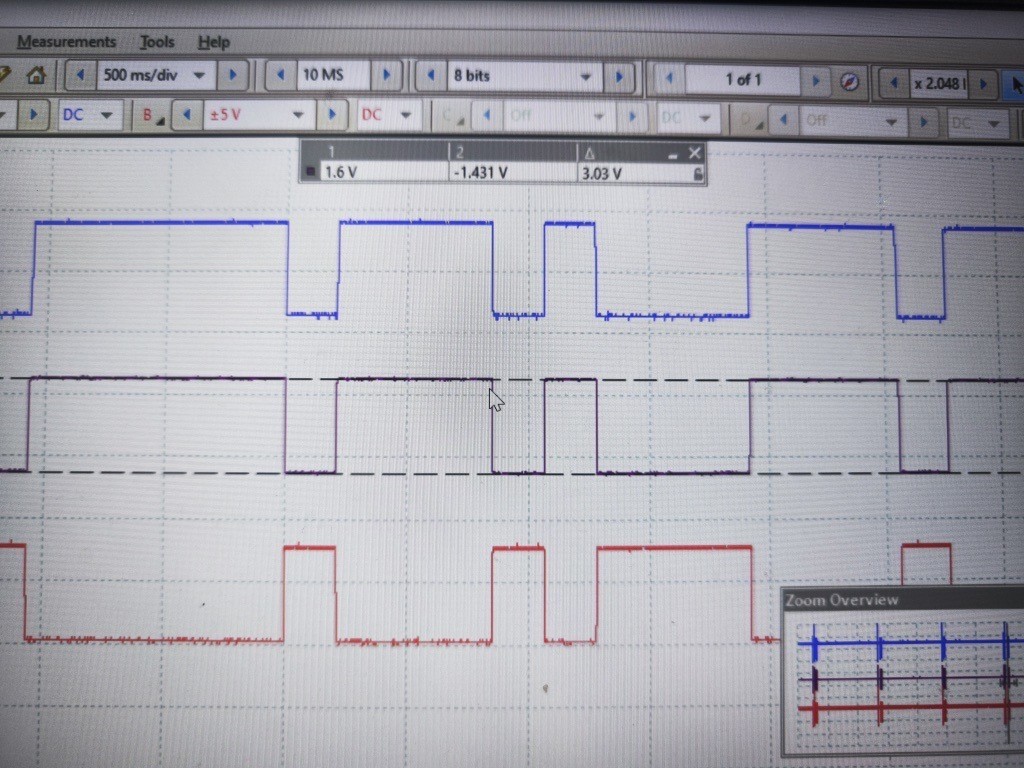Decrease sample count left of 10 MS
The width and height of the screenshot is (1024, 768).
(x=281, y=75)
